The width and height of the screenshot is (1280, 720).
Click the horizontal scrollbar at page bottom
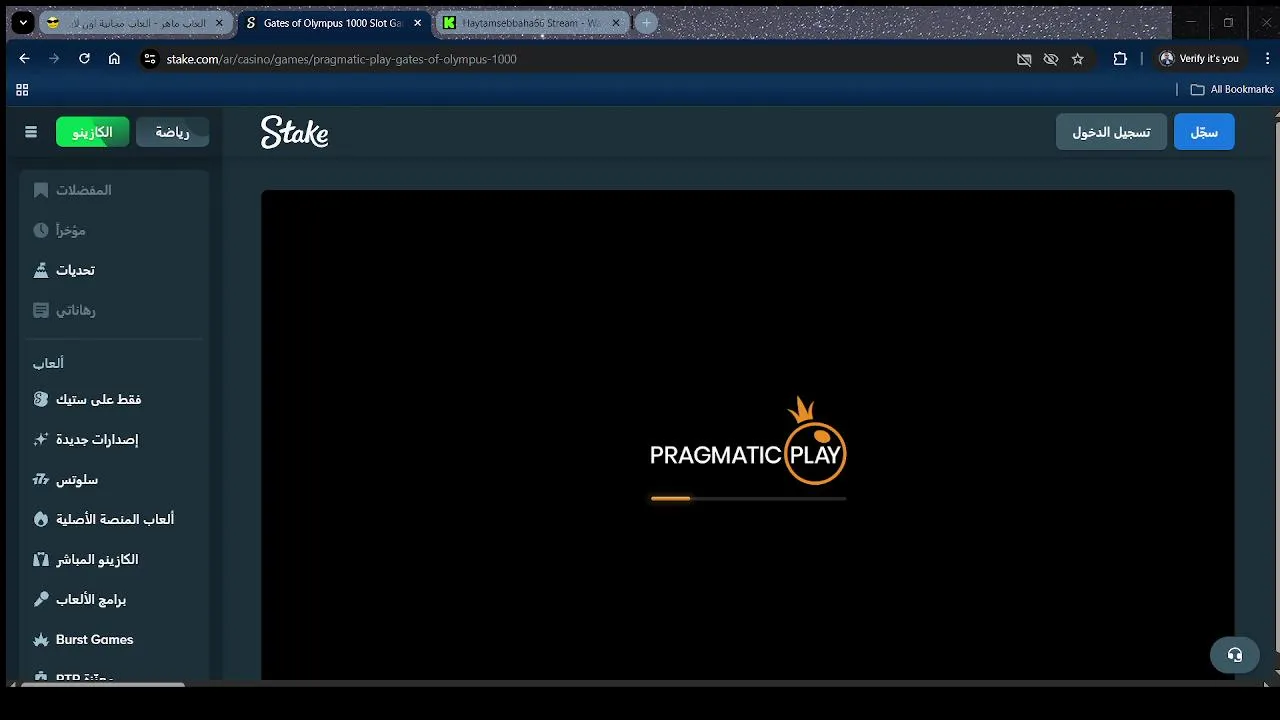tap(103, 685)
